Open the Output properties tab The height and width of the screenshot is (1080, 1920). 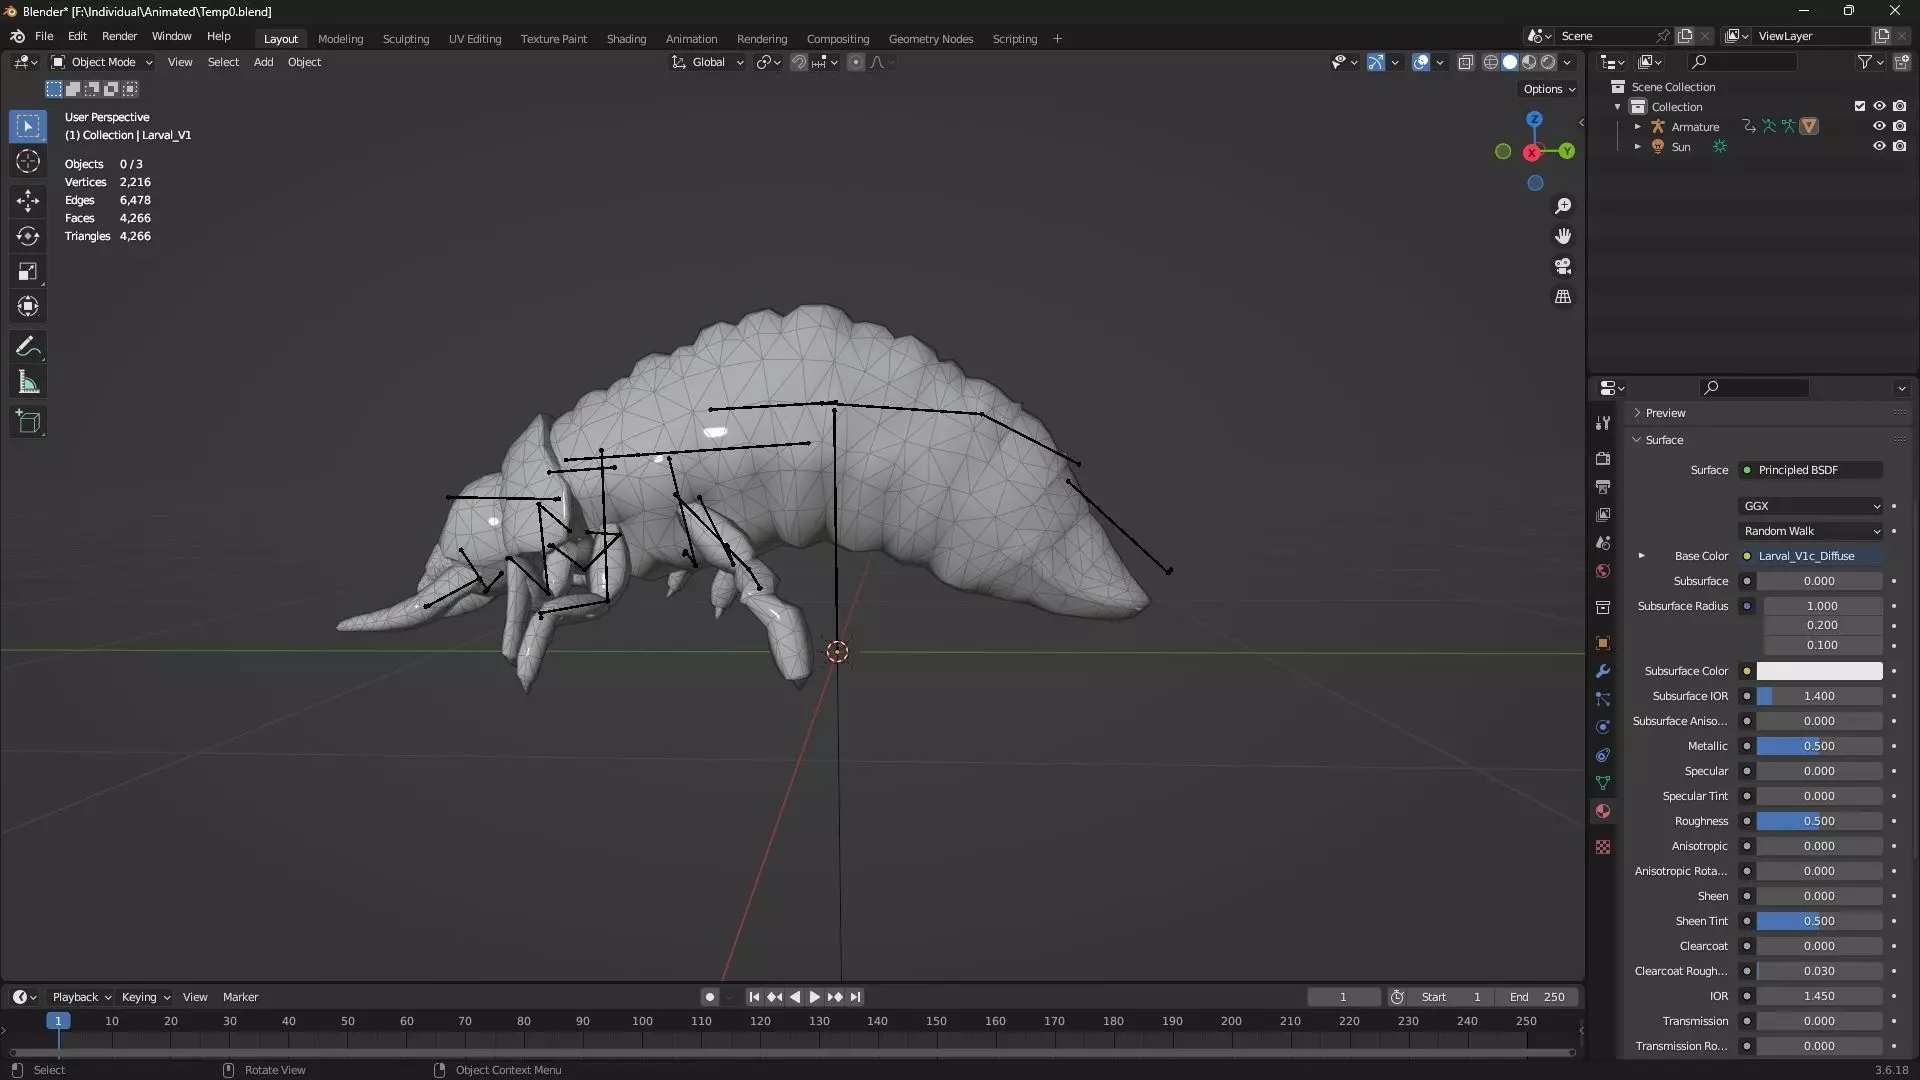click(1603, 486)
